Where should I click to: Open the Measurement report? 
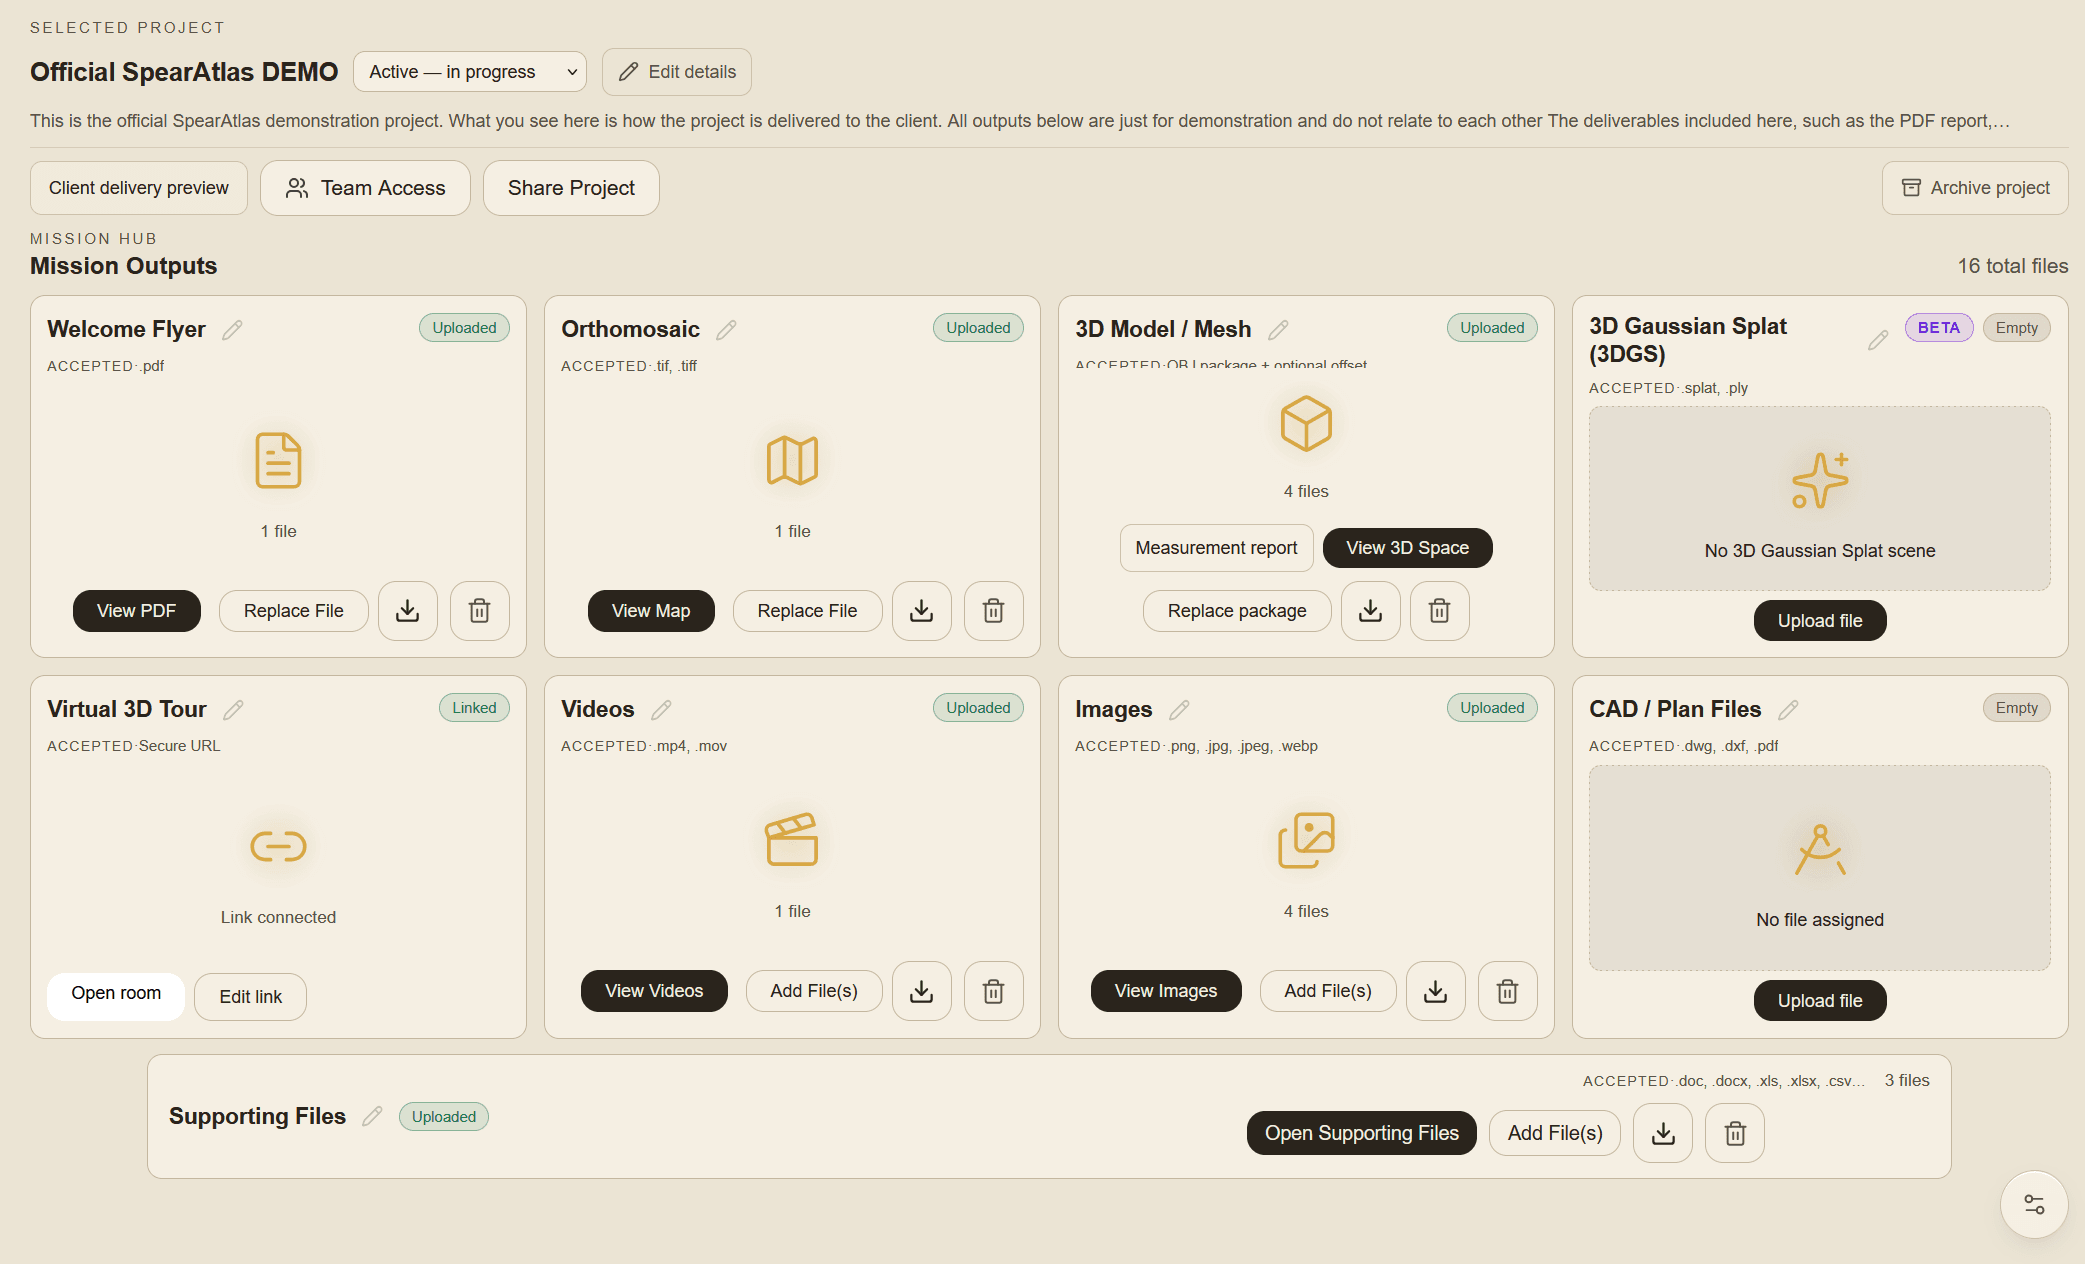click(1217, 548)
